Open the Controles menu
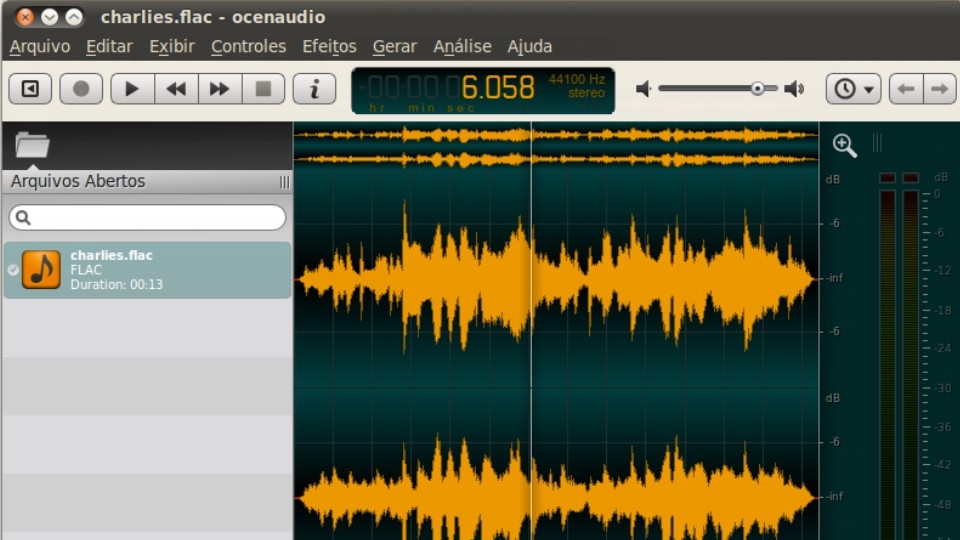Screen dimensions: 960x540 click(x=249, y=47)
